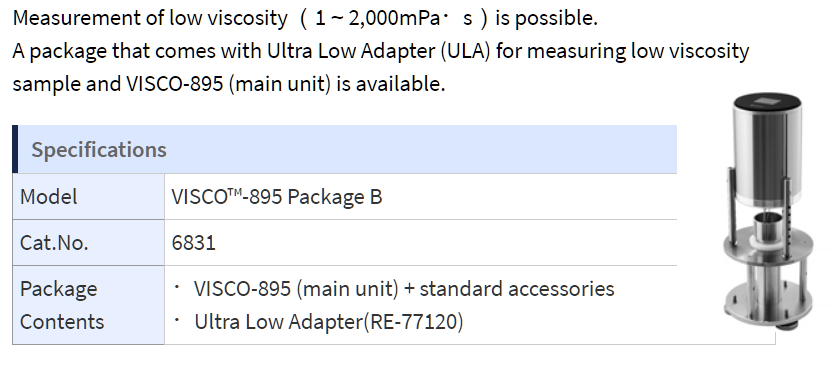Select the Cat.No. row label
Viewport: 837px width, 383px height.
54,243
